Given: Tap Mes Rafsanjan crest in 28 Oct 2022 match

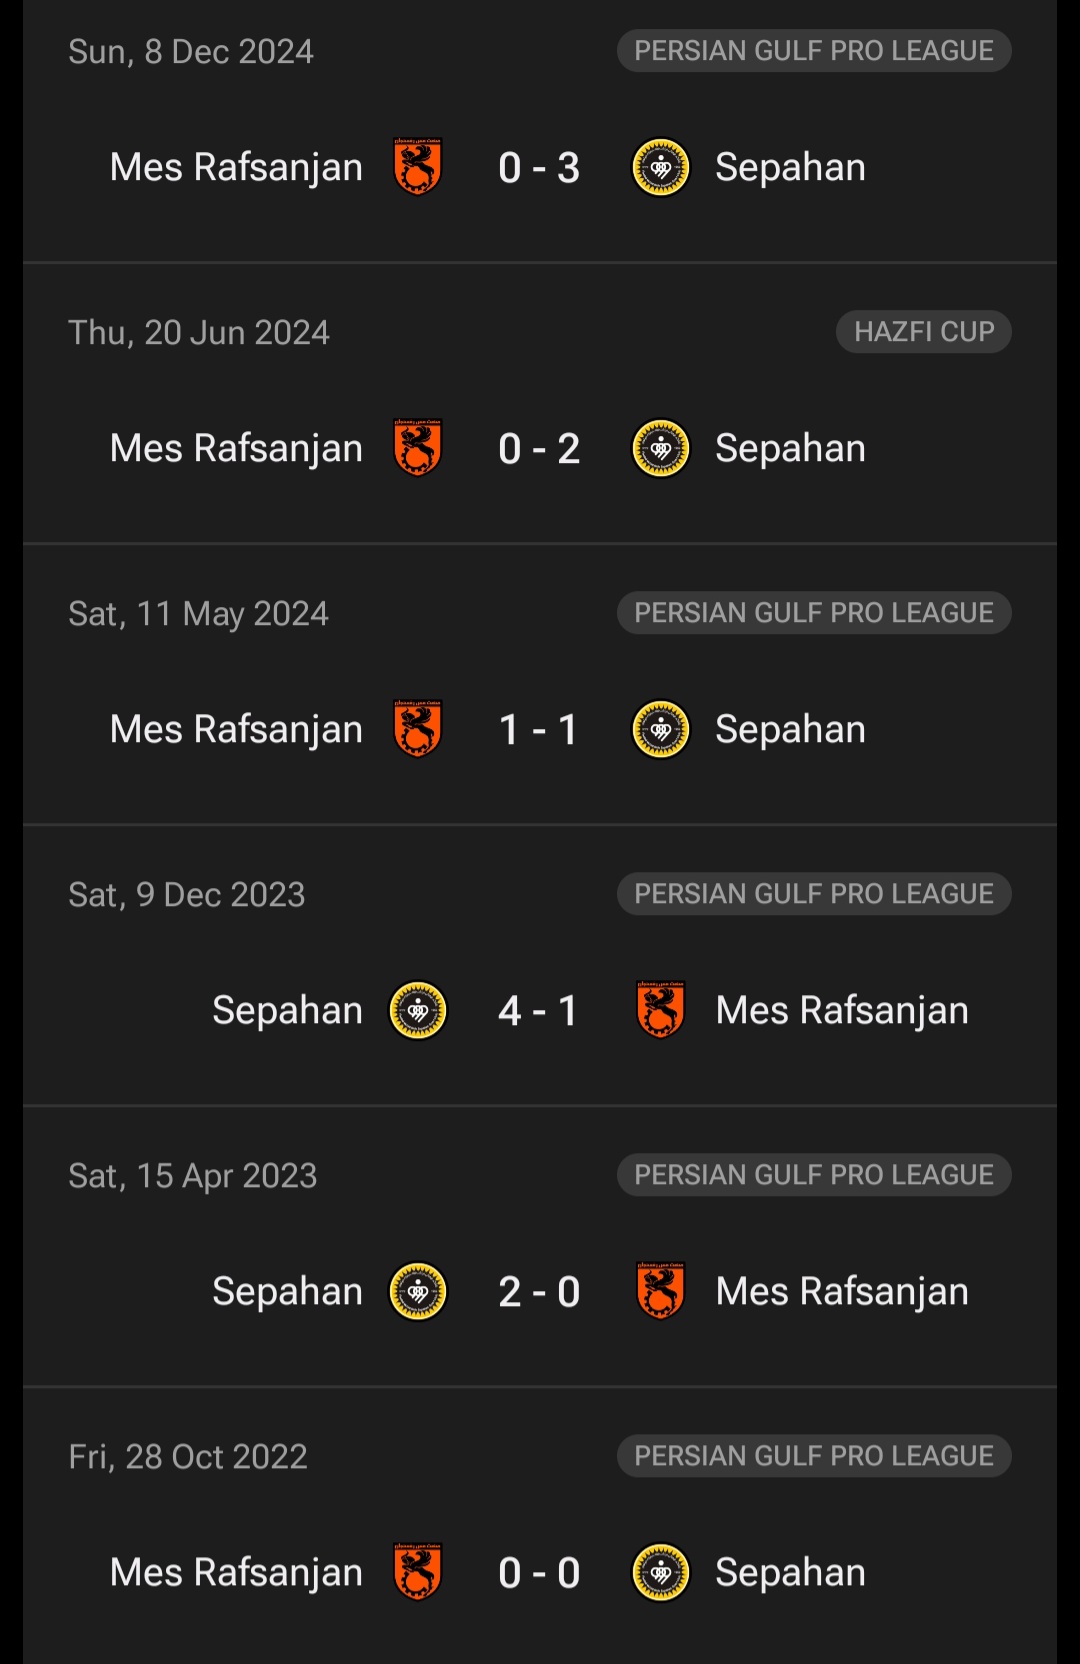Looking at the screenshot, I should tap(417, 1572).
